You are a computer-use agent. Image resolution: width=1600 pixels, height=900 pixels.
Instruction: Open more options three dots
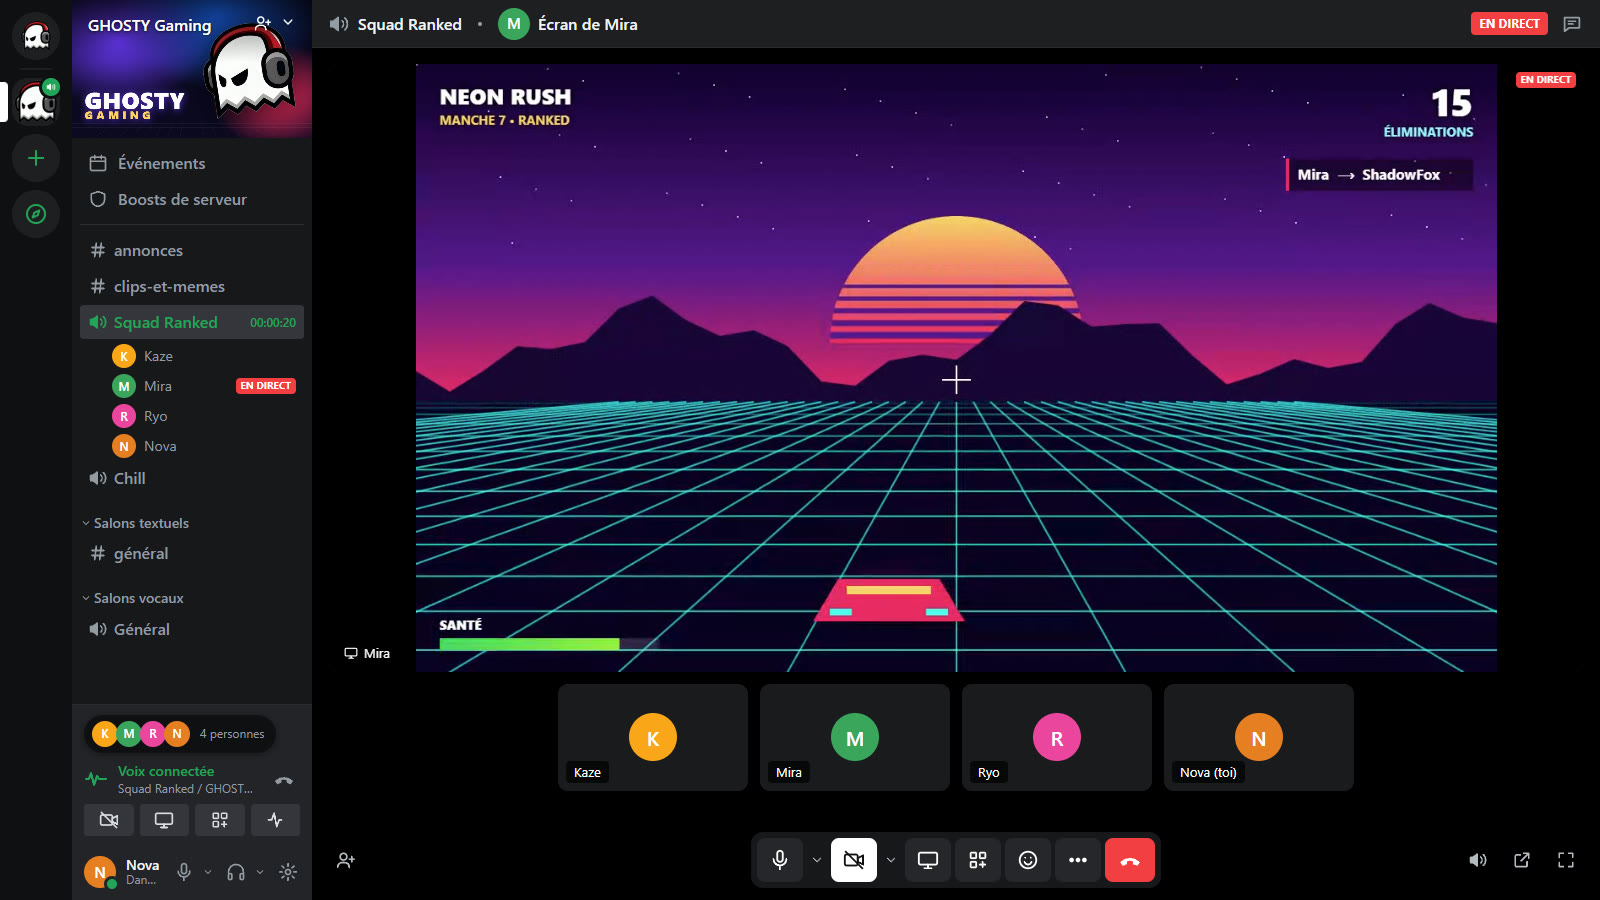1078,860
